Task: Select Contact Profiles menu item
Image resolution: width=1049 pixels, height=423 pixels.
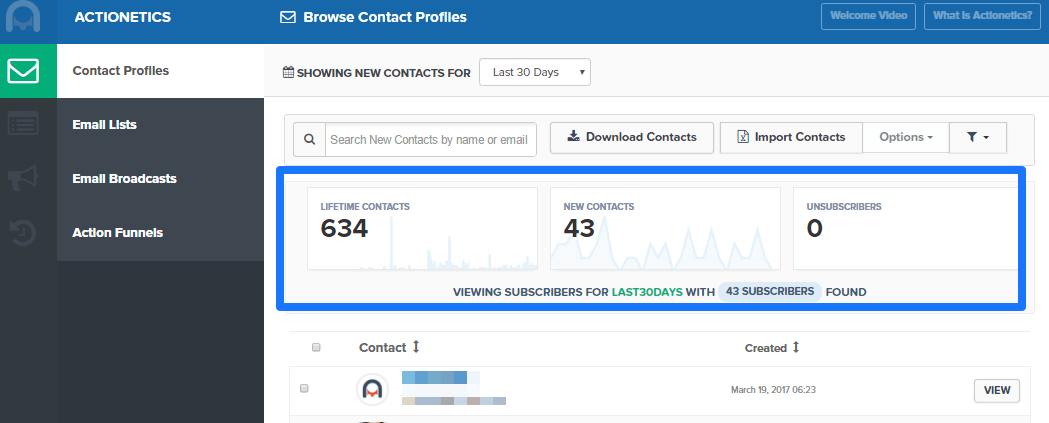Action: coord(161,71)
